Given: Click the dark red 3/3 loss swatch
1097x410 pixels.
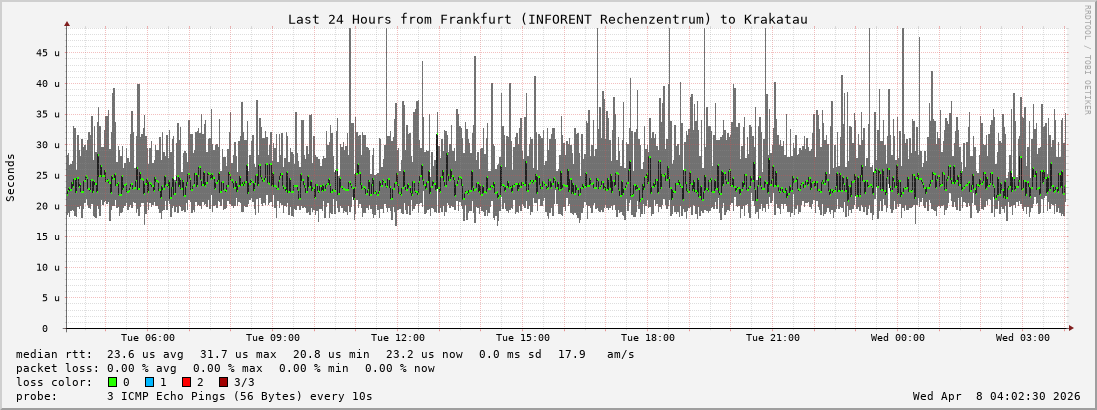Looking at the screenshot, I should coord(224,382).
